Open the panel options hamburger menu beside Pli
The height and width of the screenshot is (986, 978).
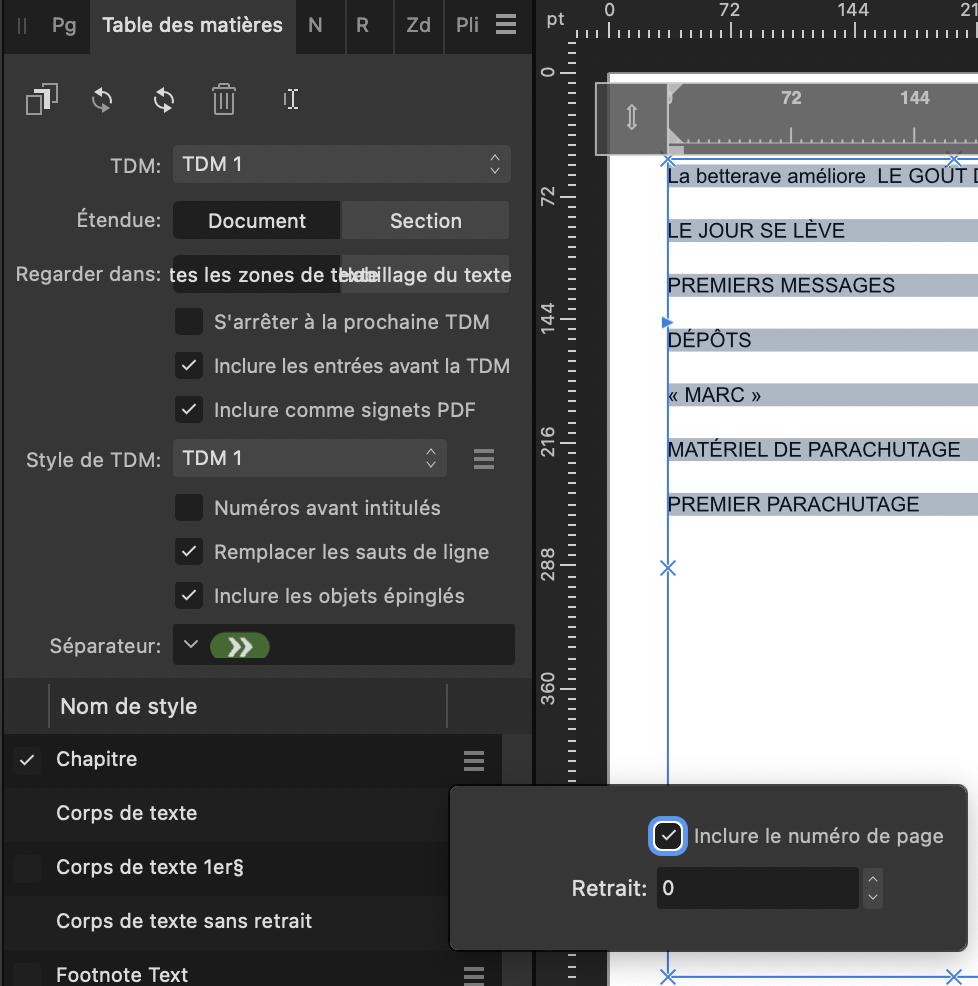click(506, 25)
